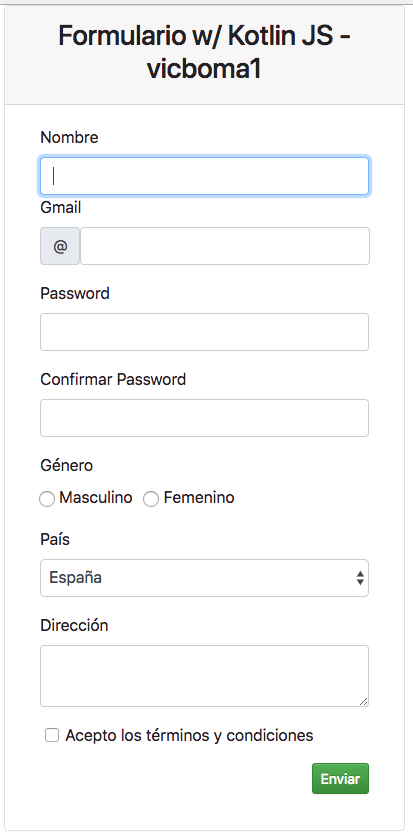Select the Femenino radio button
The height and width of the screenshot is (834, 413).
(x=151, y=499)
